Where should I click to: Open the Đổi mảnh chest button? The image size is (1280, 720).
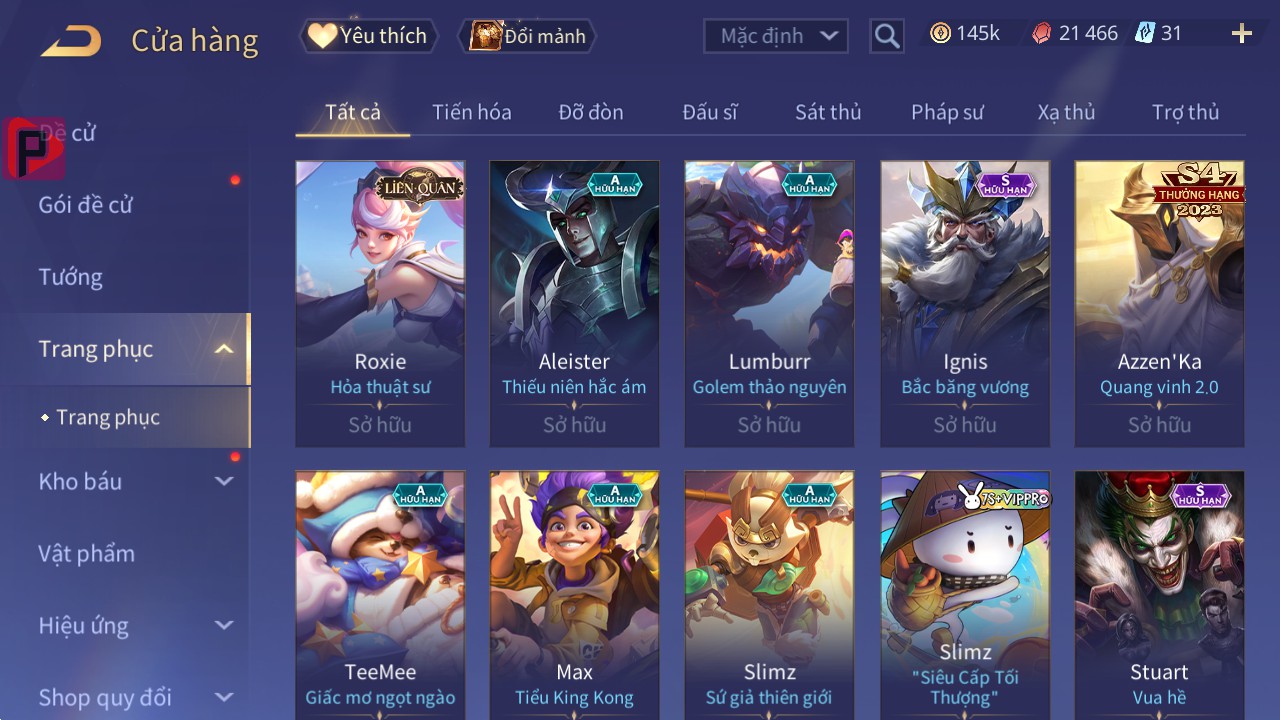[527, 36]
